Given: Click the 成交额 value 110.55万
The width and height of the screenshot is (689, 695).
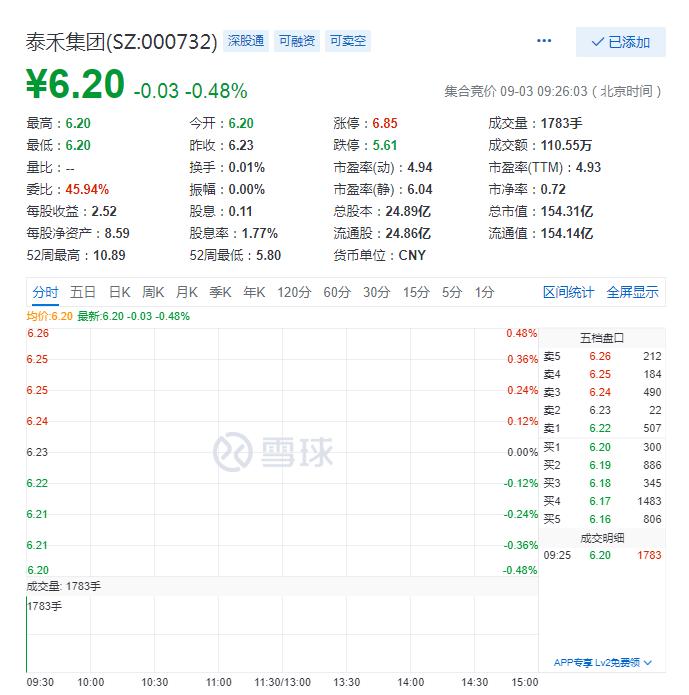Looking at the screenshot, I should click(x=566, y=145).
